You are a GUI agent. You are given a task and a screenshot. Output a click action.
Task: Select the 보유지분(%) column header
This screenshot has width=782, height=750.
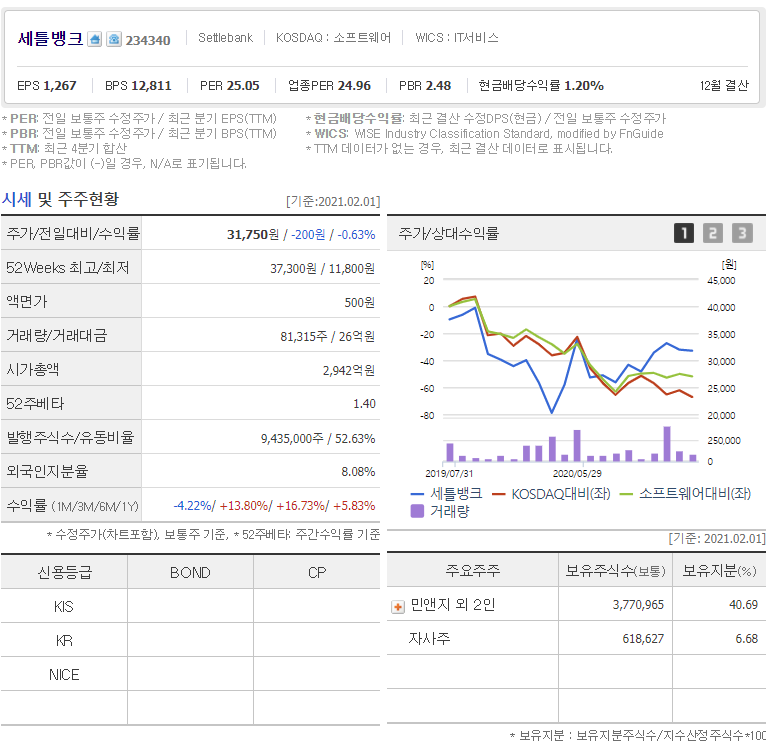(x=719, y=570)
